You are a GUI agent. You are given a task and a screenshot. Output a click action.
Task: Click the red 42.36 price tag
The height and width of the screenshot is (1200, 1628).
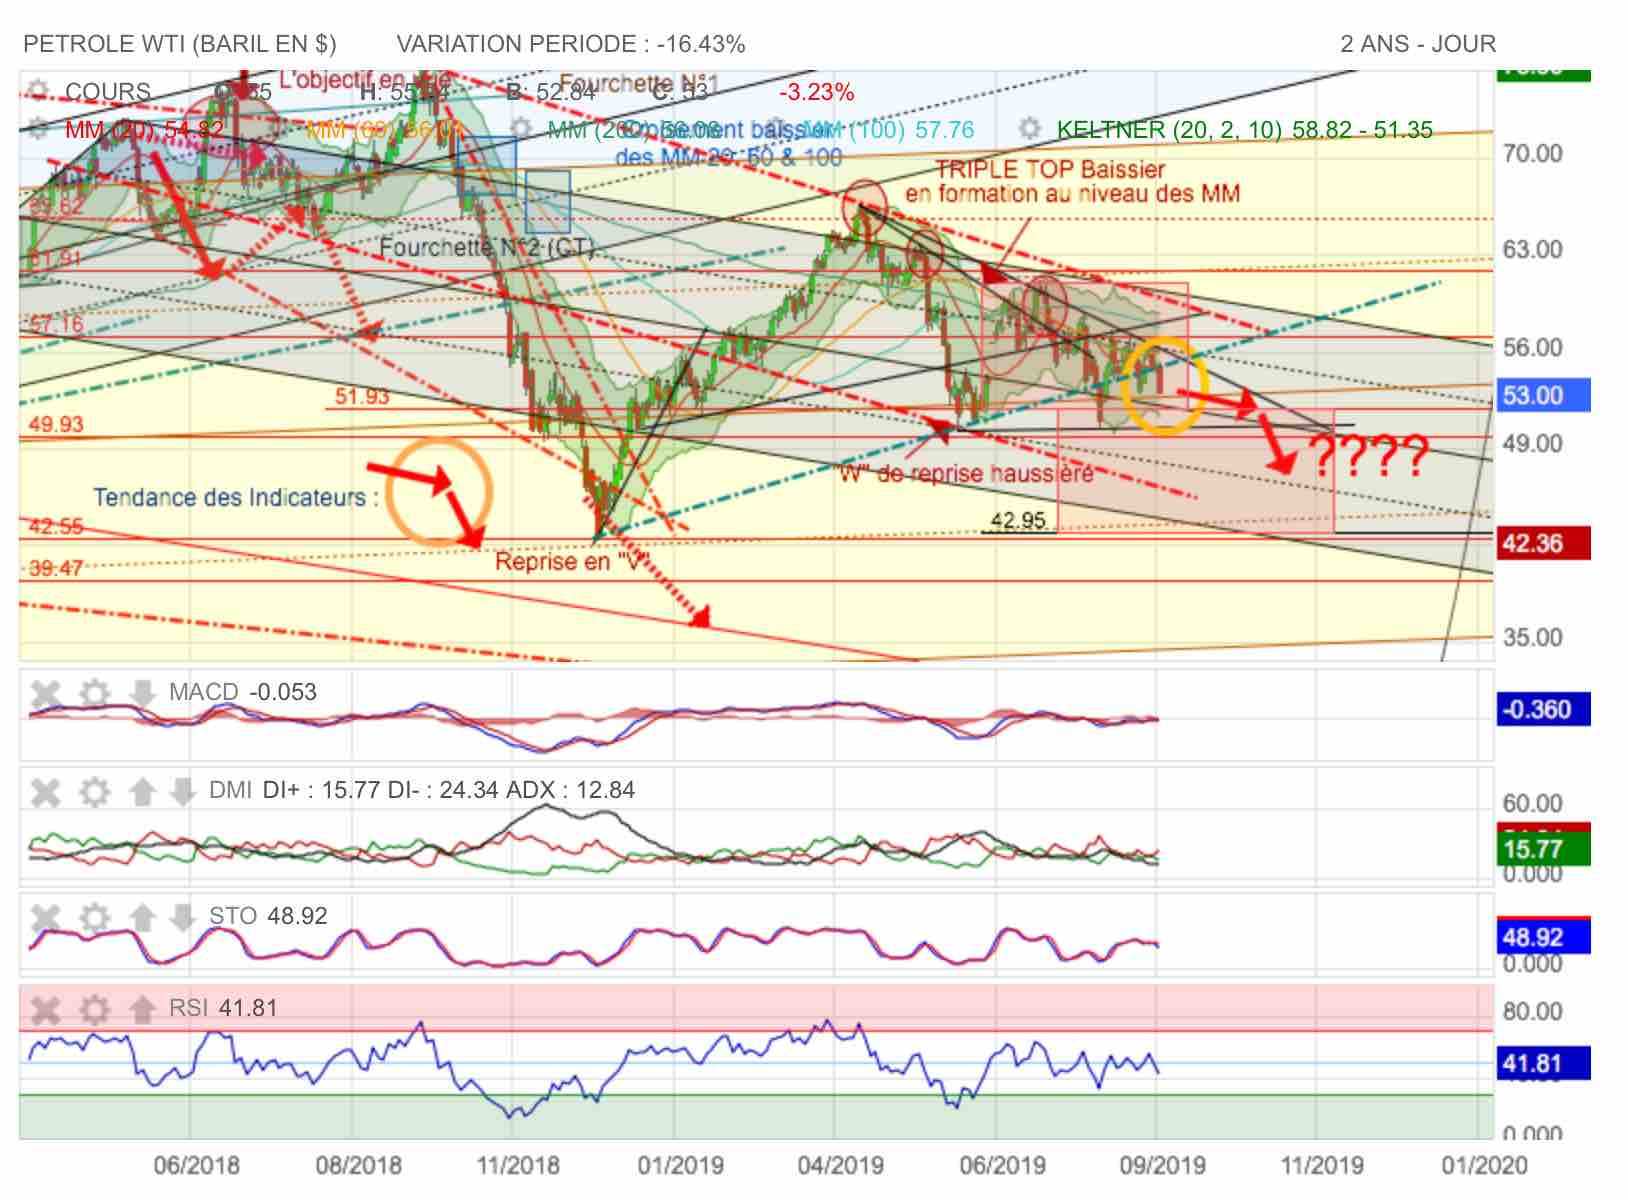coord(1541,544)
